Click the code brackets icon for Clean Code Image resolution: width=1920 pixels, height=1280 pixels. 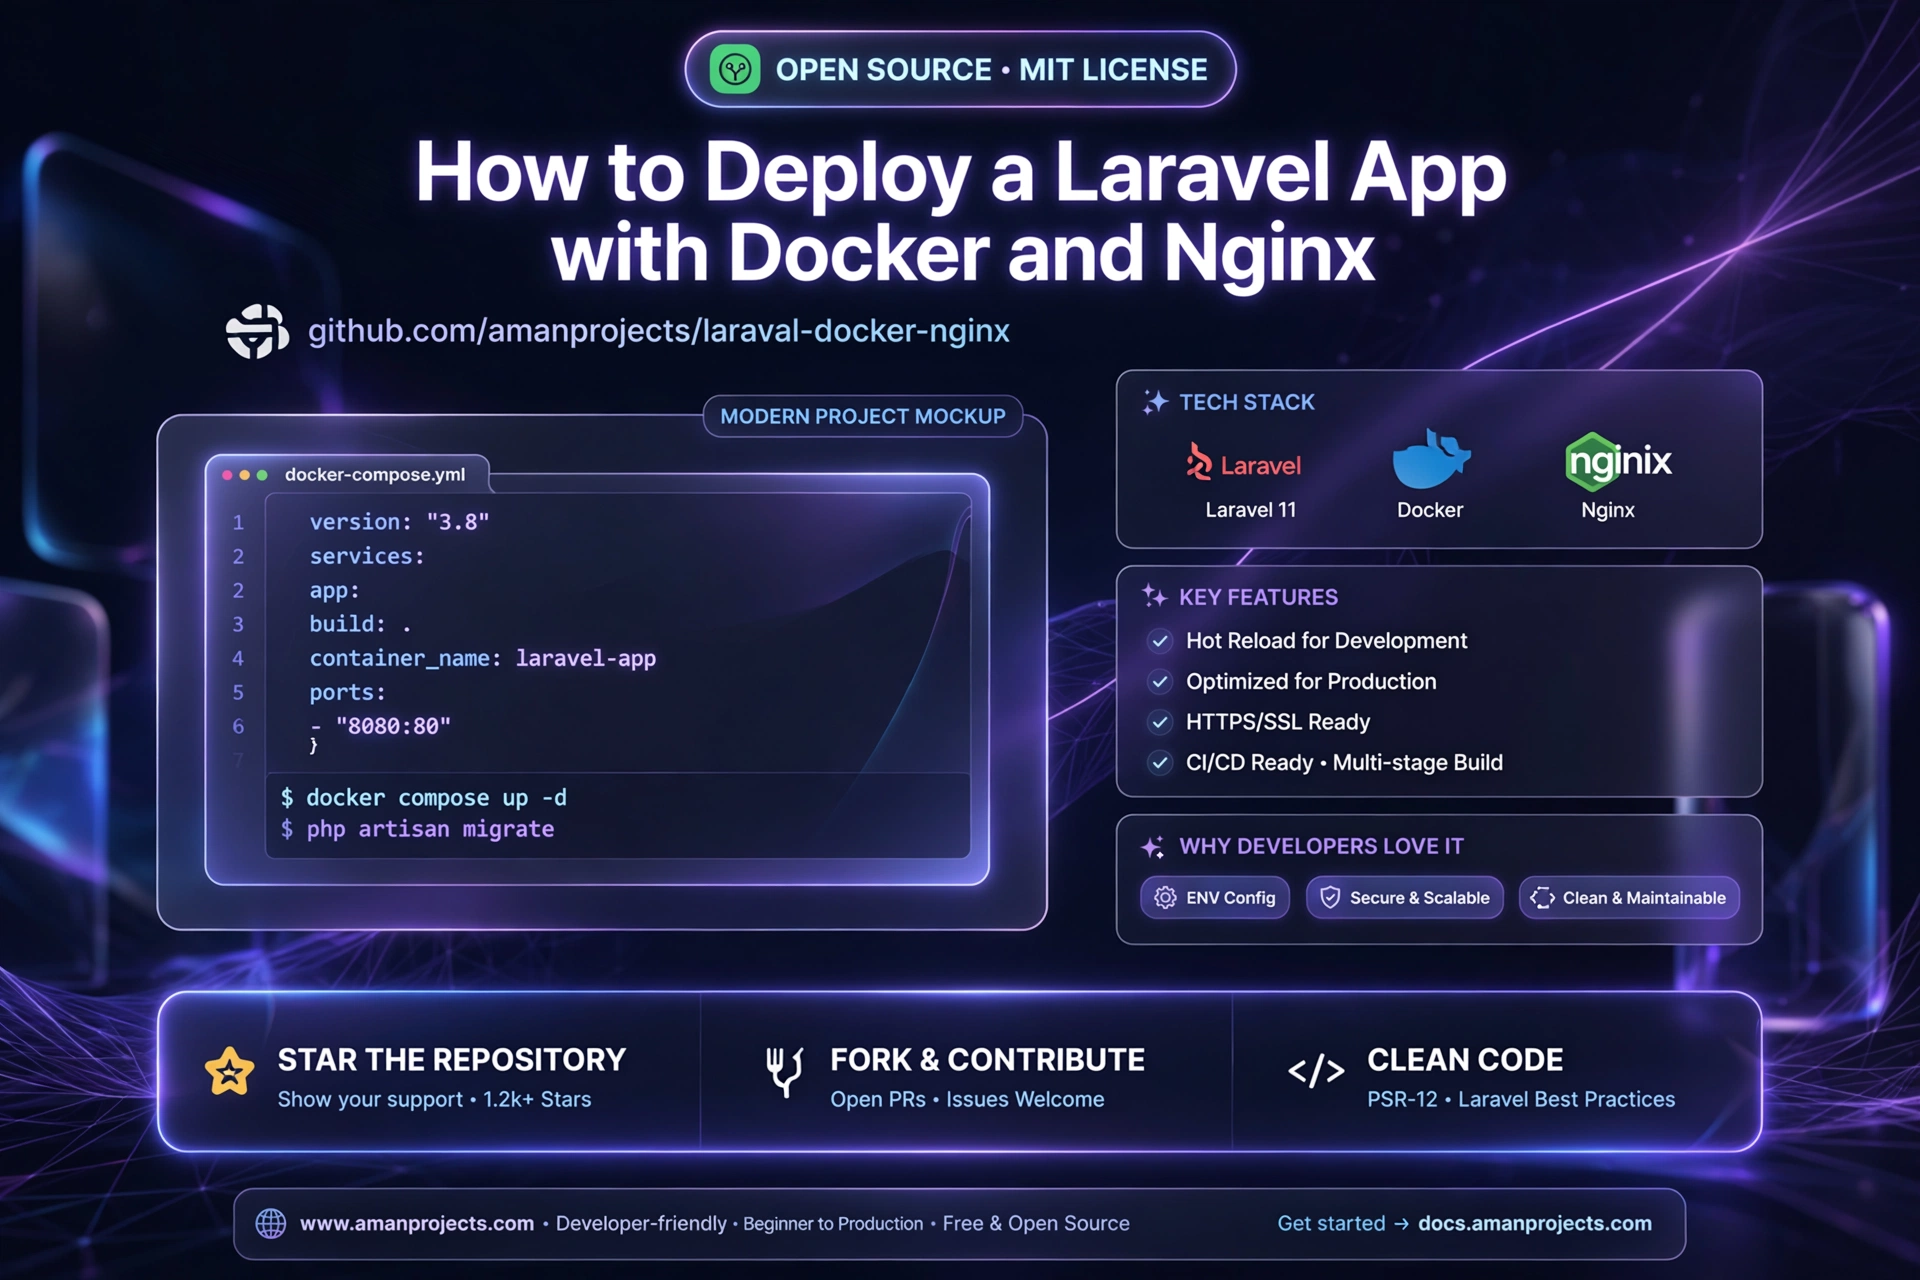coord(1316,1071)
